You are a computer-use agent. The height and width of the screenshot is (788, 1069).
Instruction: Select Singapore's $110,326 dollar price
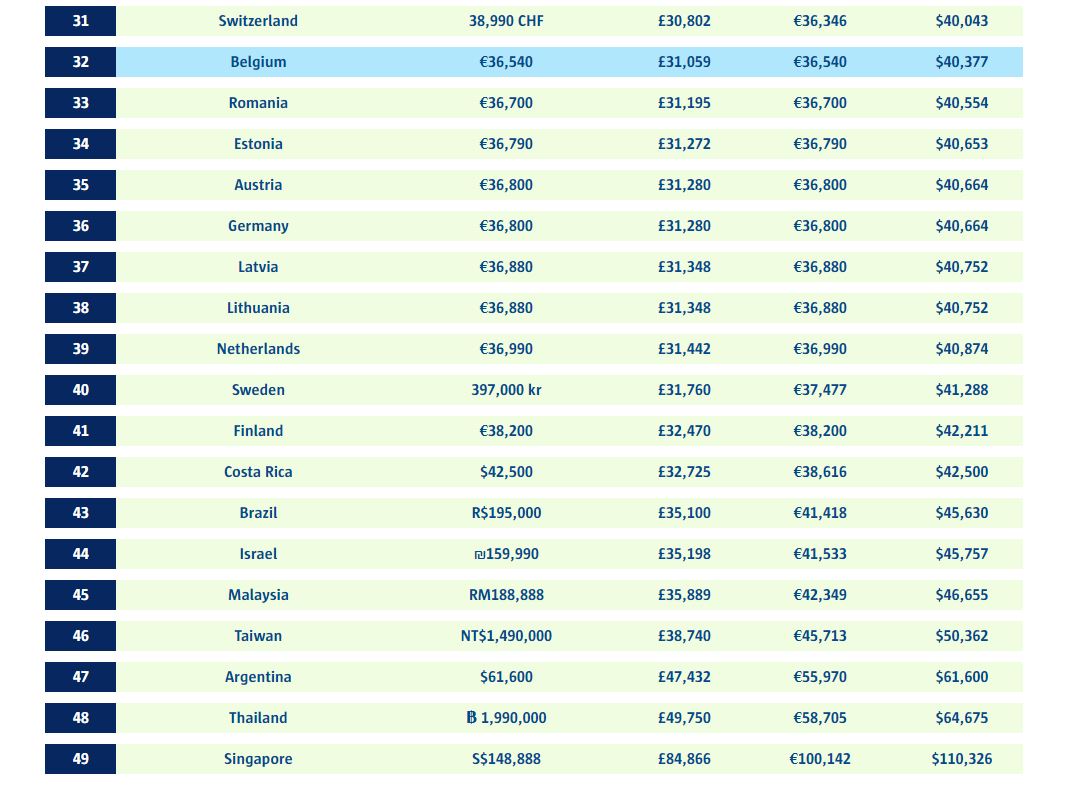tap(961, 759)
